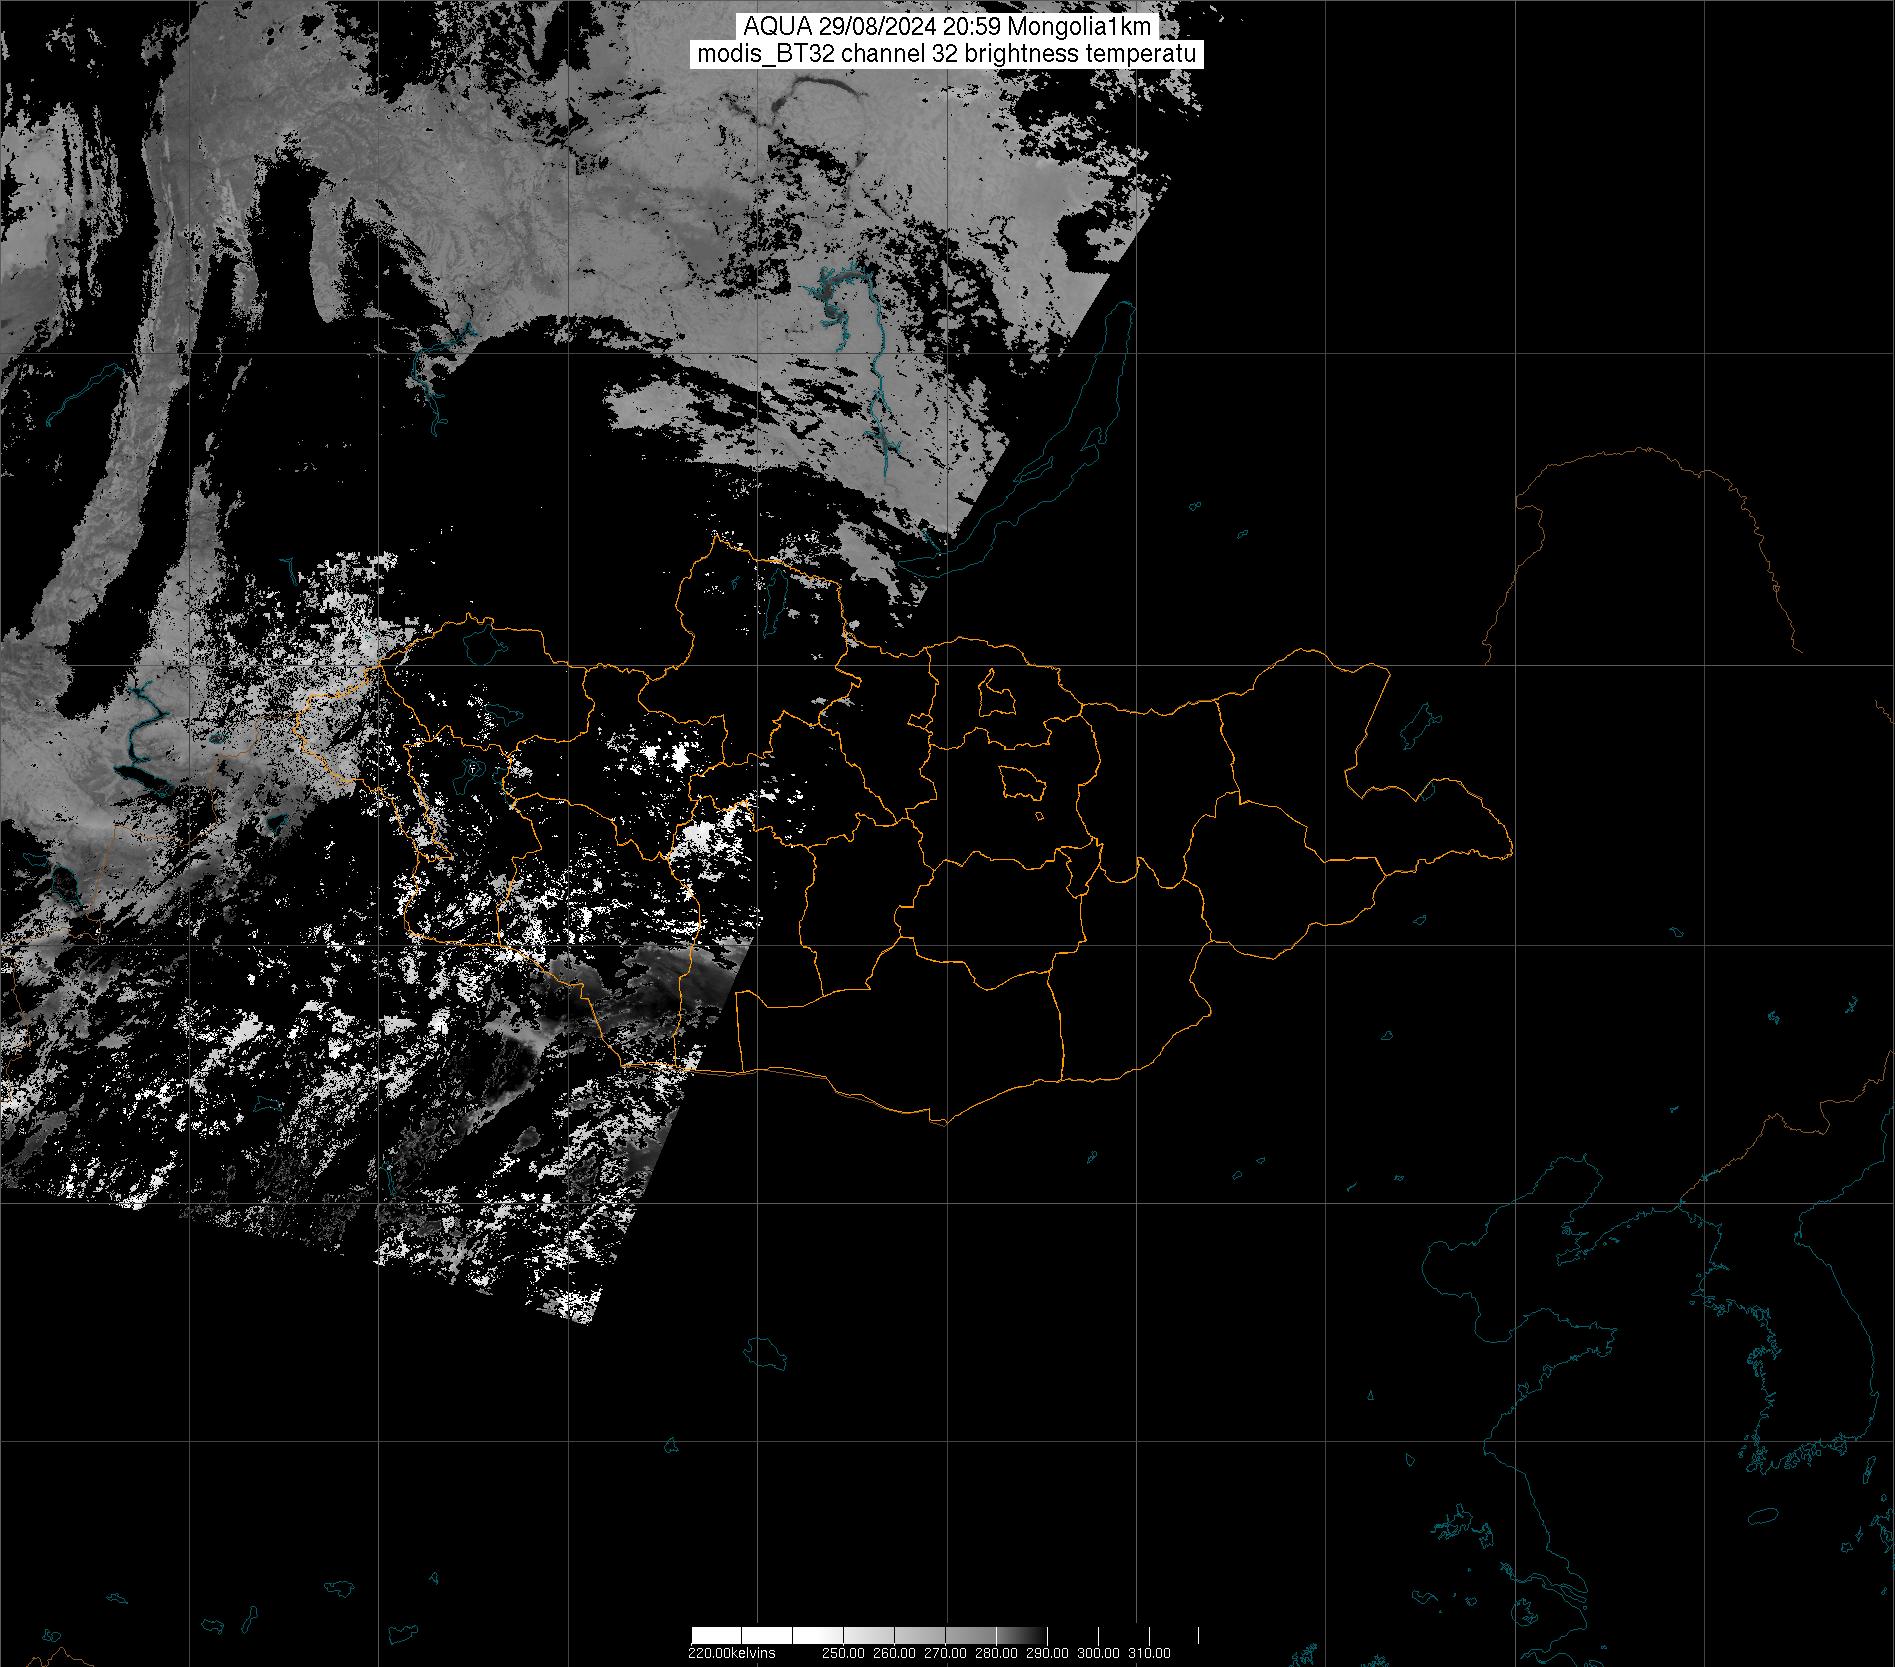Select the 290.00 label on the scale
Image resolution: width=1895 pixels, height=1667 pixels.
coord(1047,1653)
